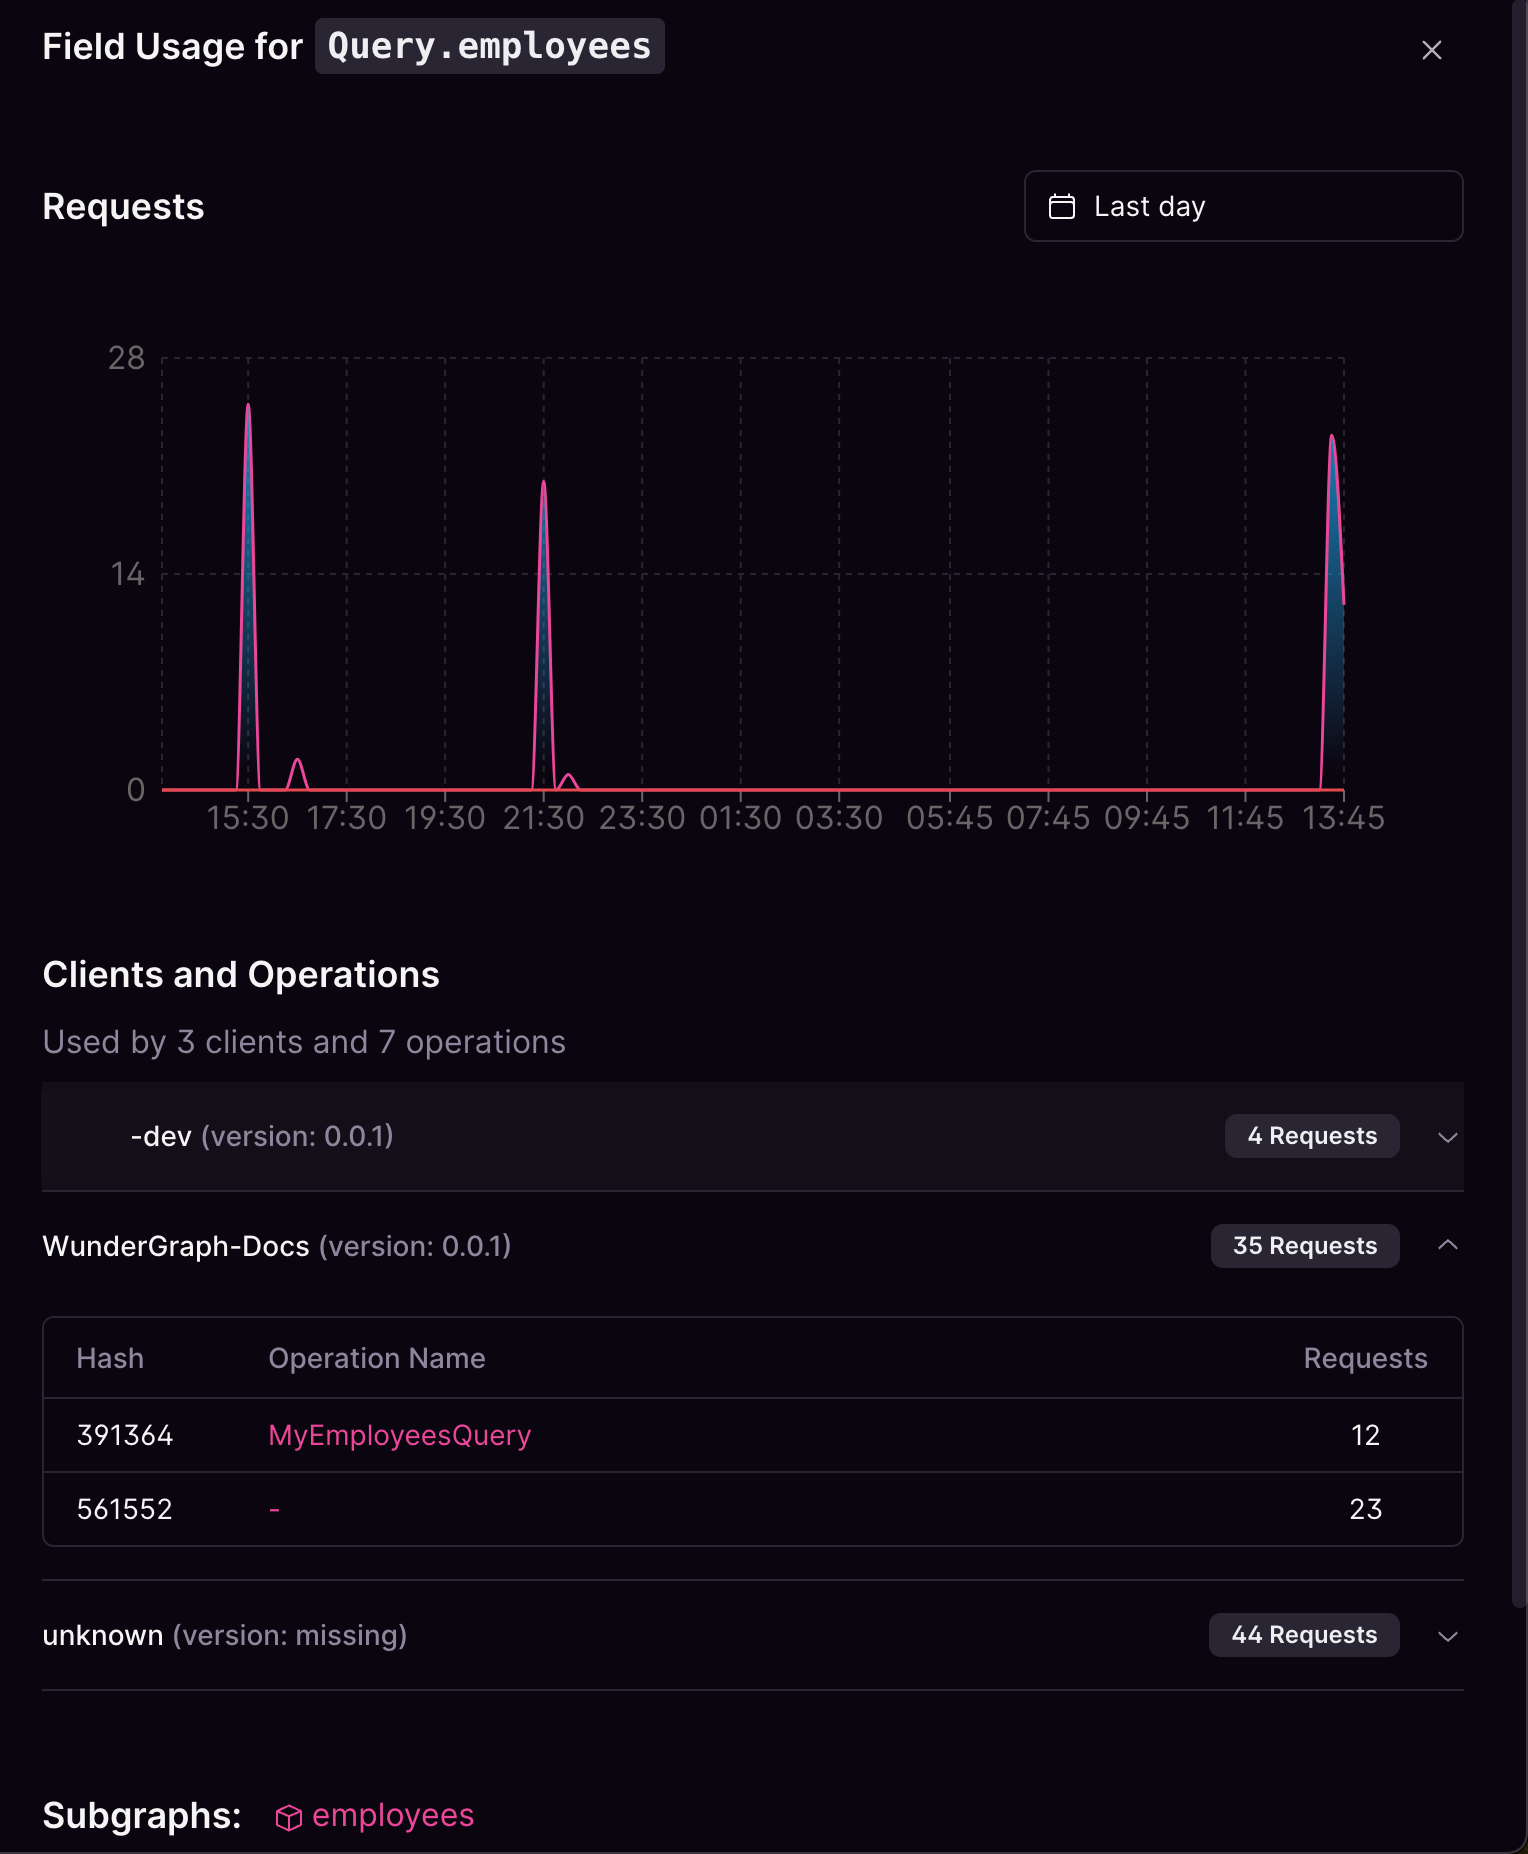
Task: Close the Field Usage panel
Action: (x=1431, y=50)
